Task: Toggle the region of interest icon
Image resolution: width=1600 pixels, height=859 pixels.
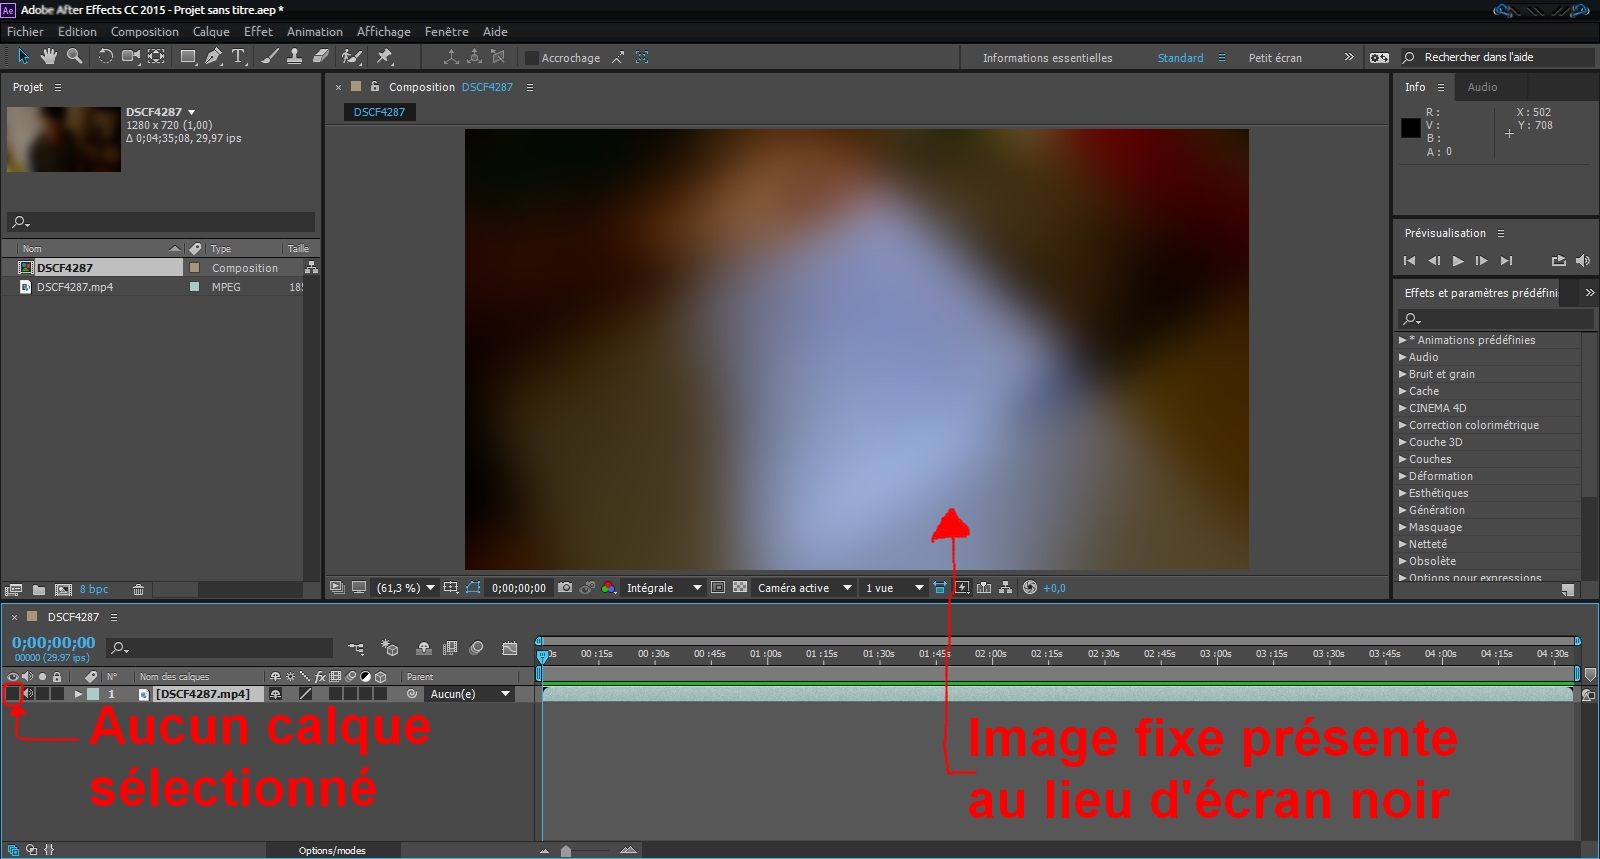Action: pyautogui.click(x=718, y=588)
